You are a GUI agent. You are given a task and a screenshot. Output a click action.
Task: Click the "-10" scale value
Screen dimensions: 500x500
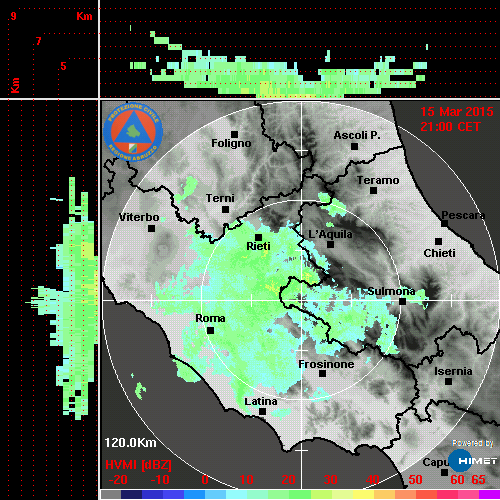click(x=160, y=480)
